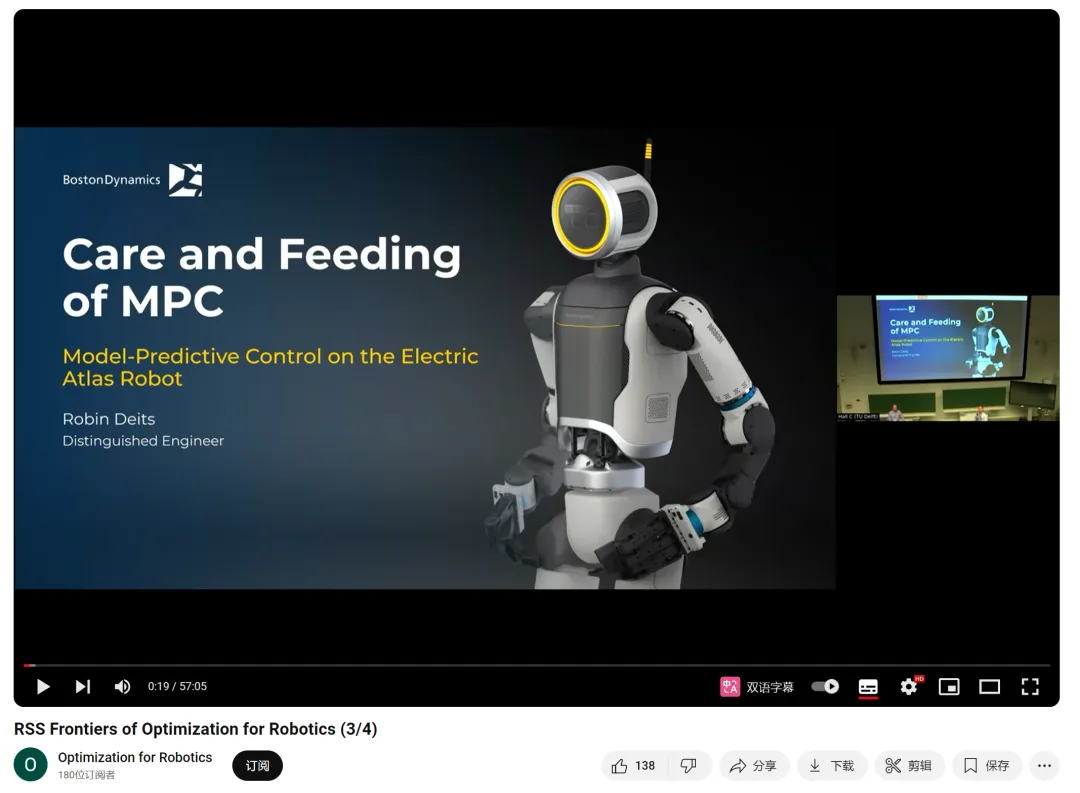Subscribe to the channel (订阅)
Viewport: 1080px width, 793px height.
258,765
